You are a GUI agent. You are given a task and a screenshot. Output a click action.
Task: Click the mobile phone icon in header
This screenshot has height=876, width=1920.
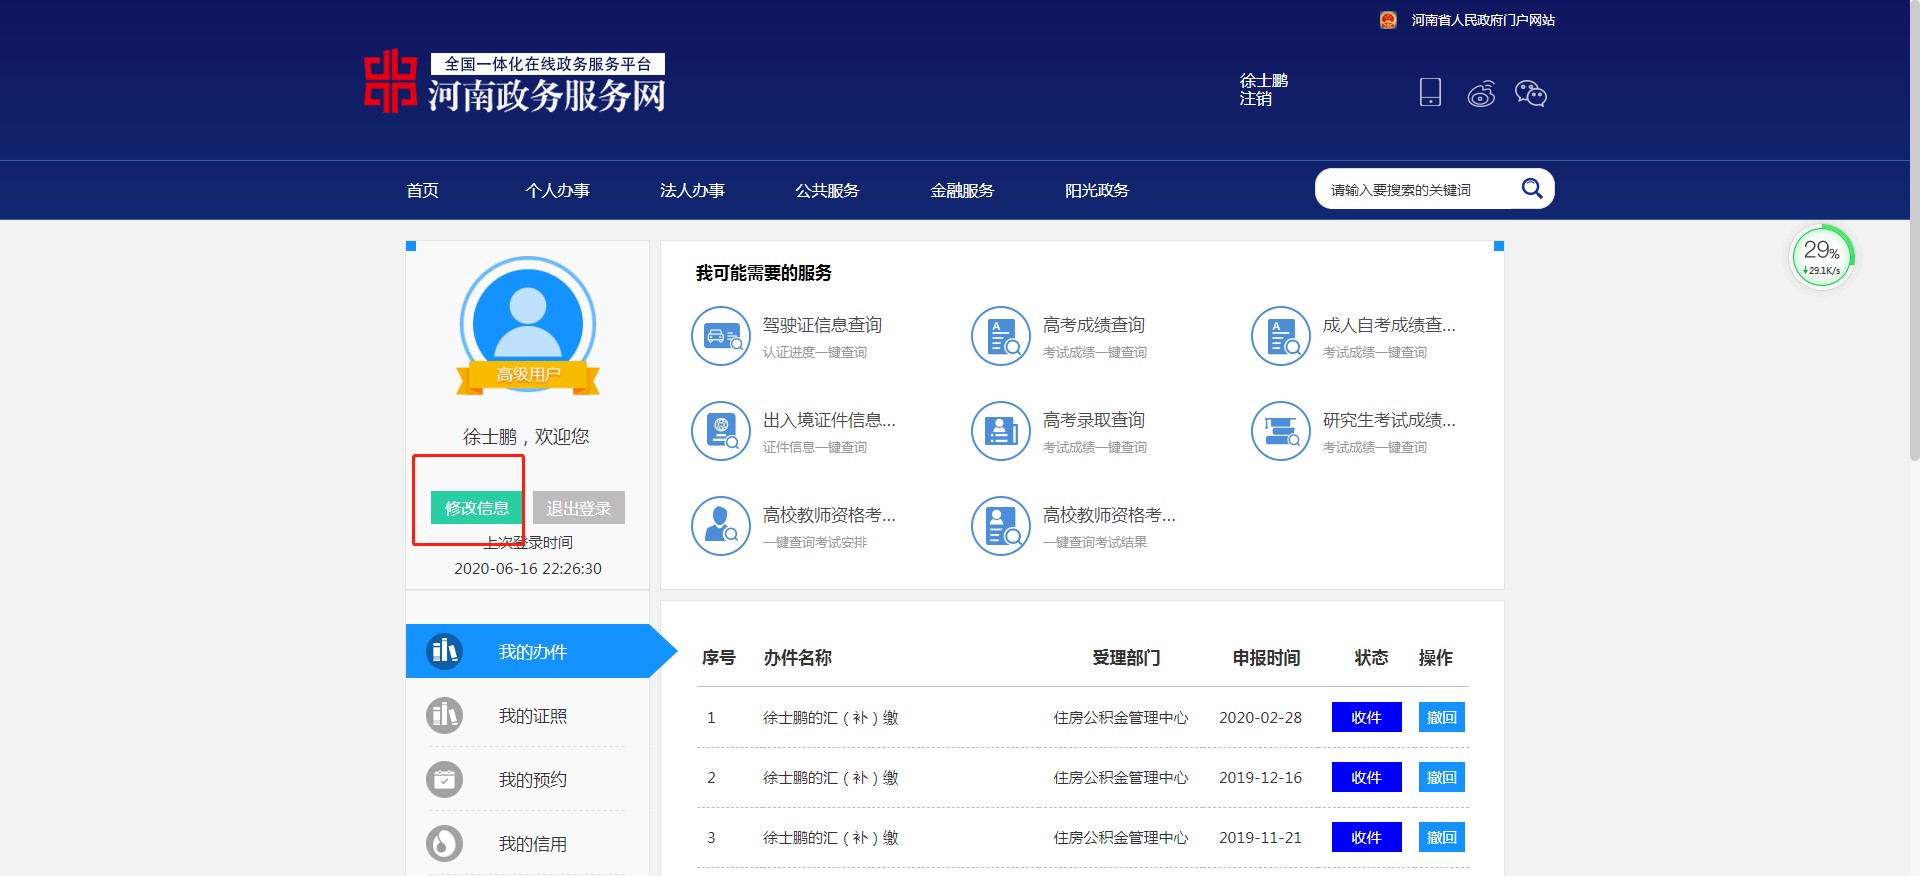1430,93
